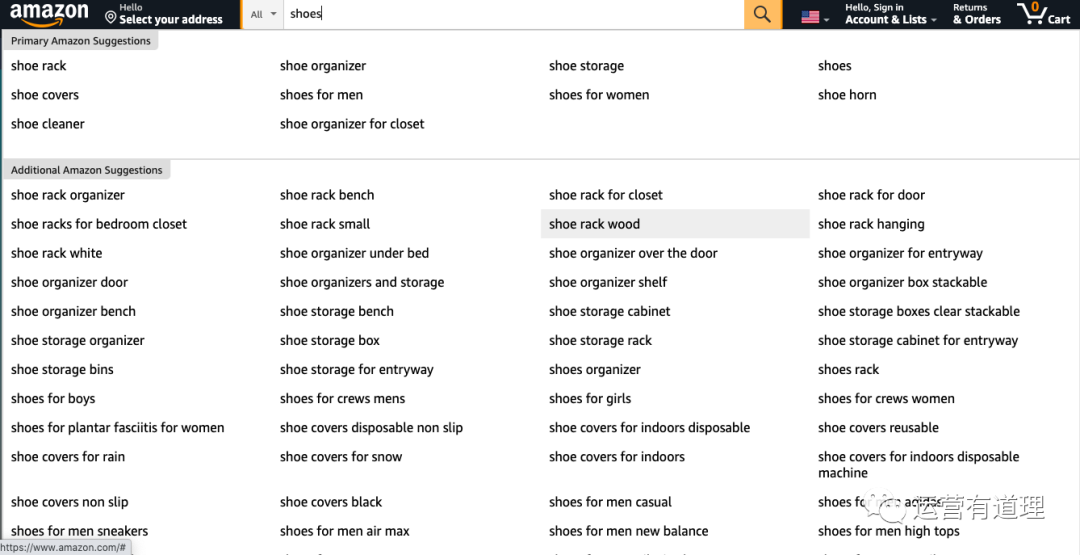1080x555 pixels.
Task: Choose the 'shoe rack wood' suggestion
Action: [594, 224]
